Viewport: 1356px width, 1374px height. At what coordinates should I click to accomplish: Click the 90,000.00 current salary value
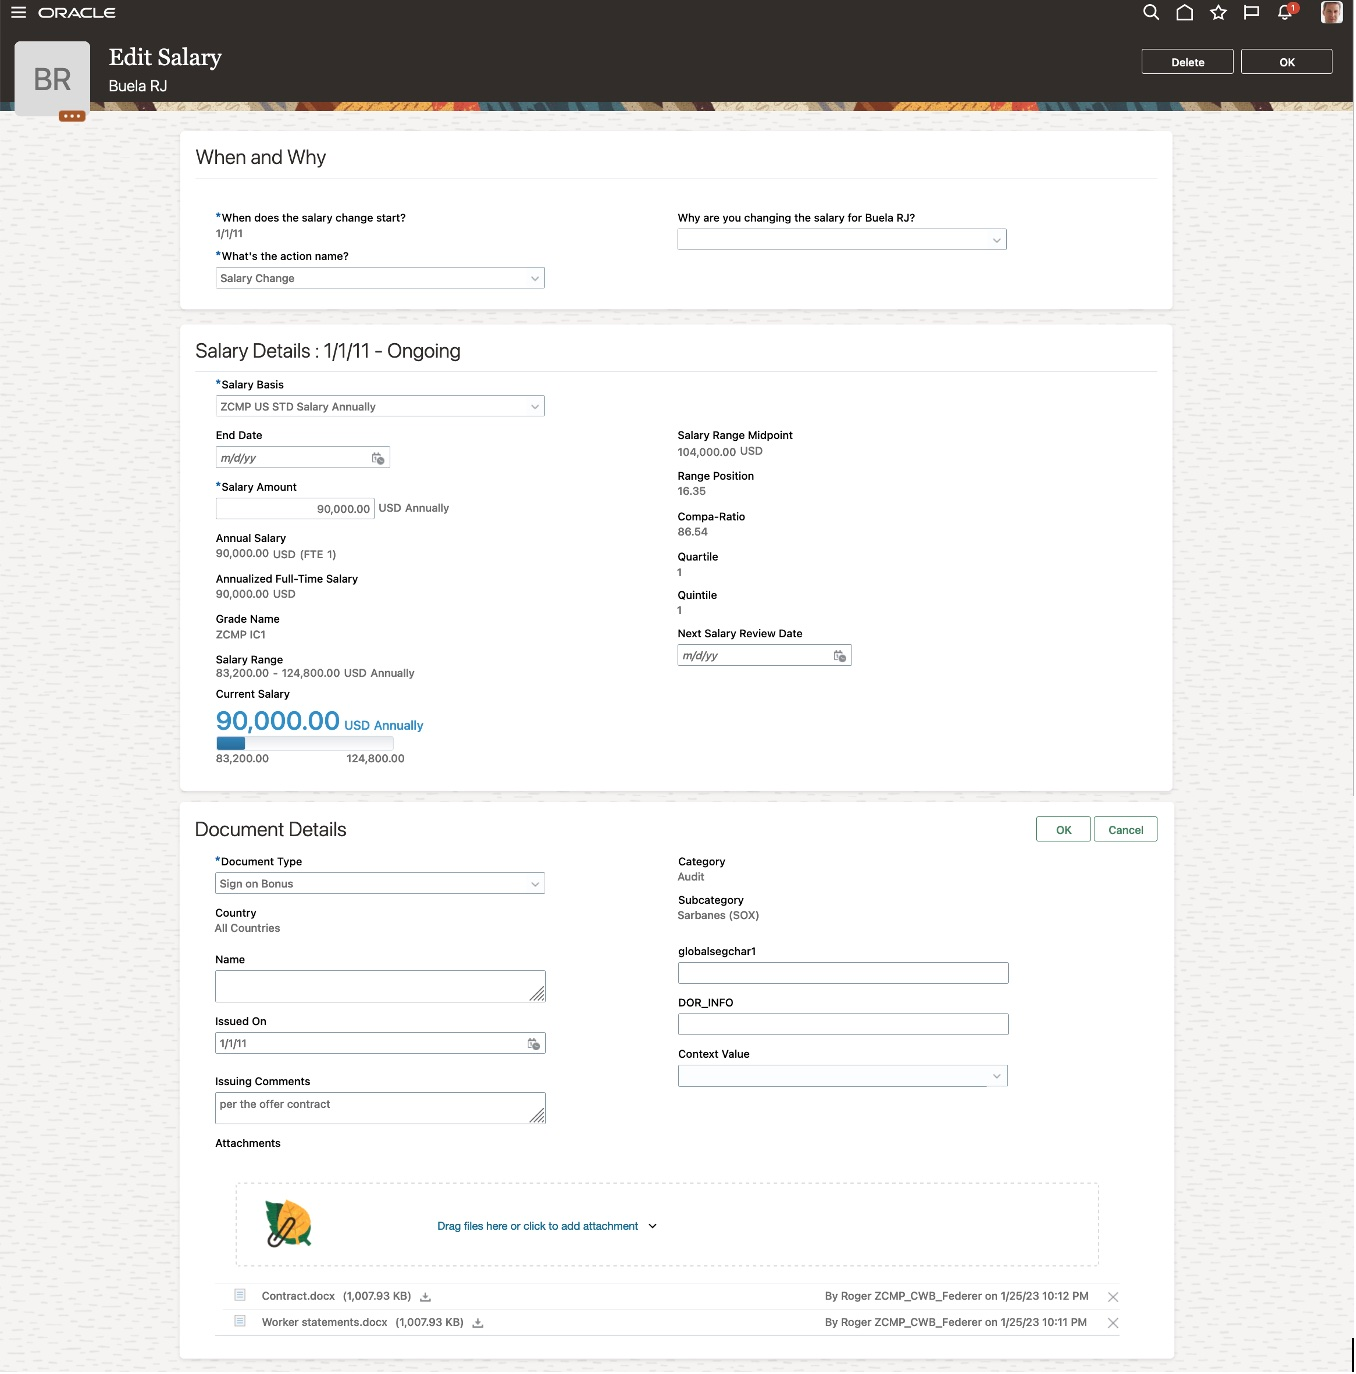278,721
